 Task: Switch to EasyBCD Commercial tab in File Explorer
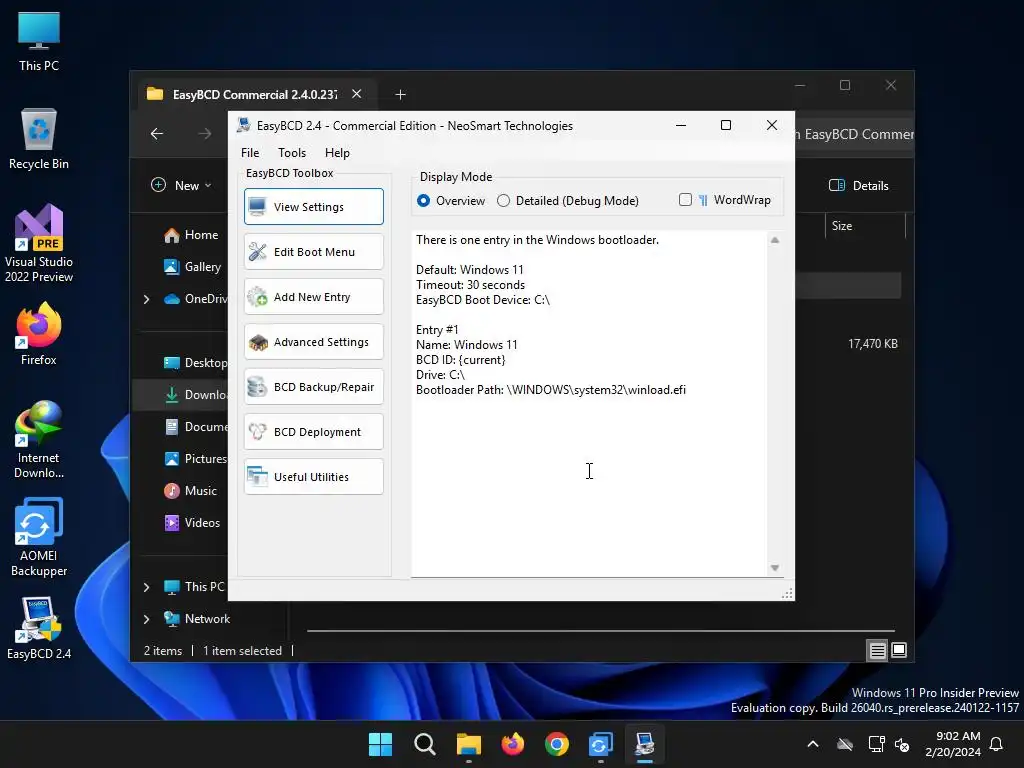point(255,95)
